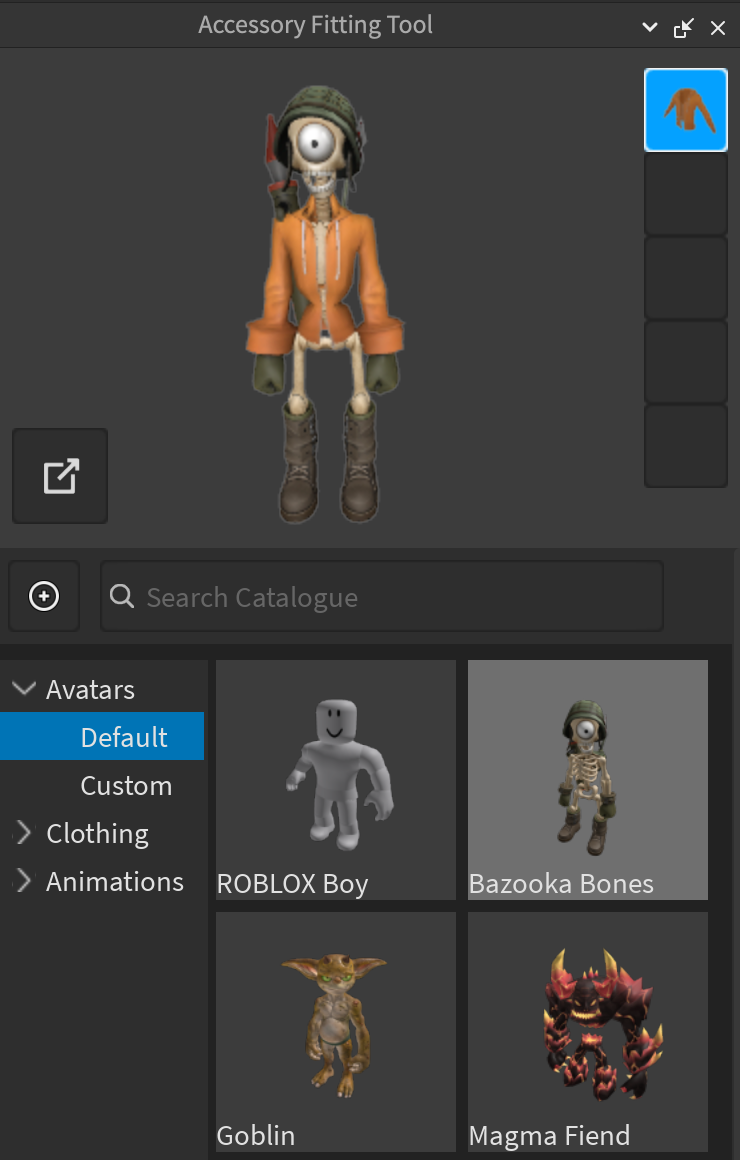The height and width of the screenshot is (1160, 740).
Task: Collapse the Avatars tree section
Action: 22,689
